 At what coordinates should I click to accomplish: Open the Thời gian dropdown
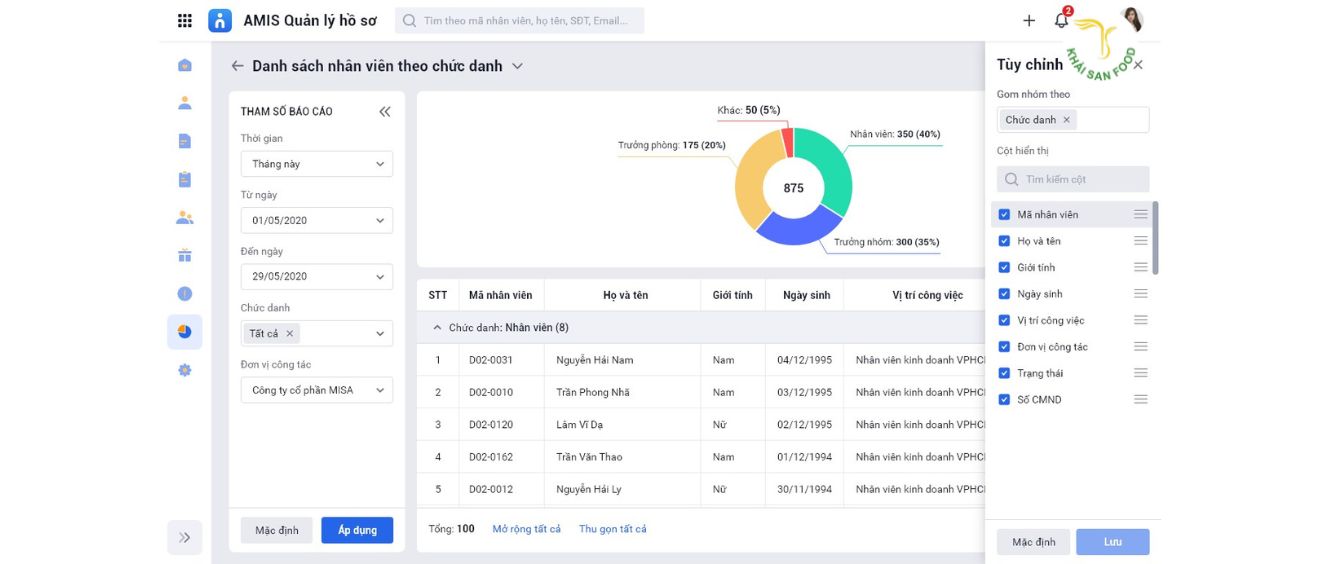[x=317, y=164]
